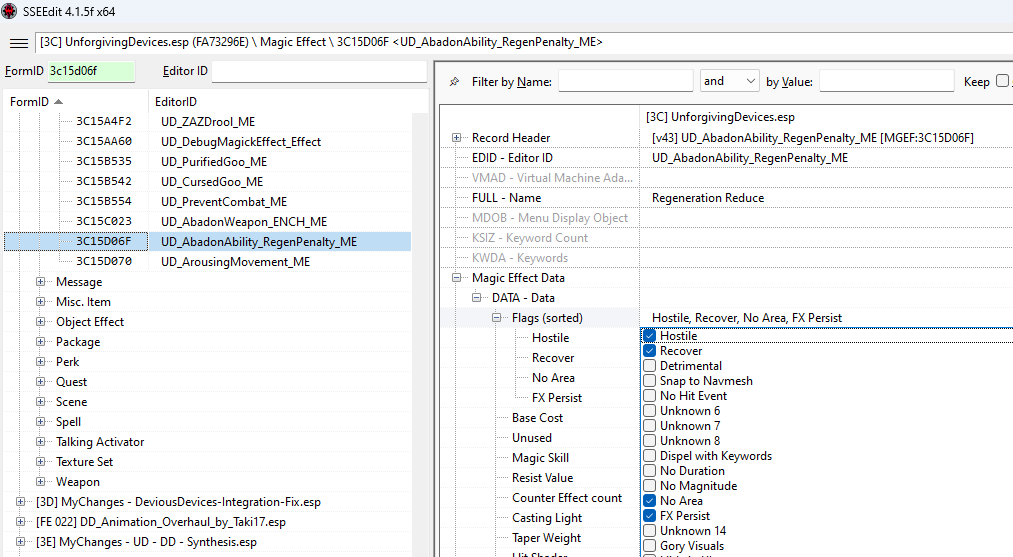Click the 'Regeneration Reduce' name value

708,198
